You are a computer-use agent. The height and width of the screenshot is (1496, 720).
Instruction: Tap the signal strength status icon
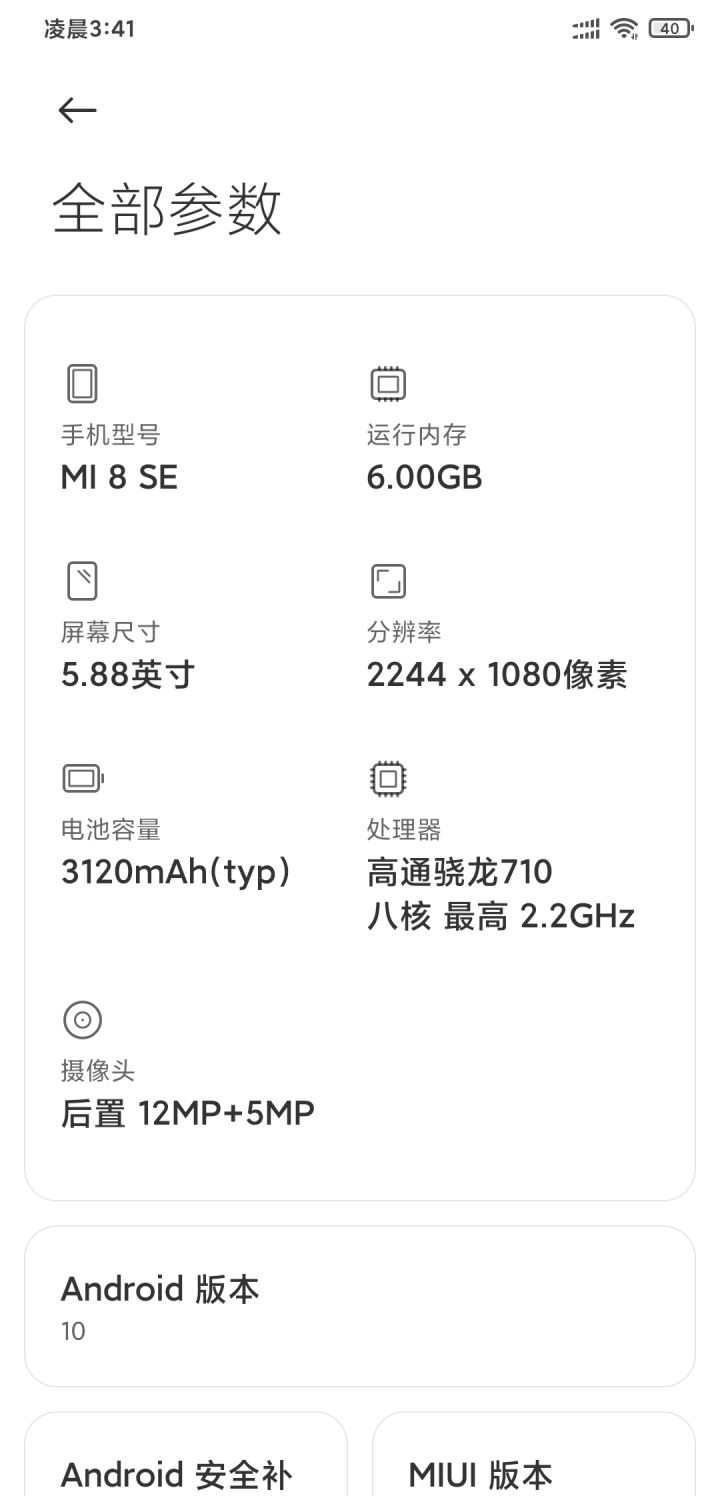pos(587,30)
